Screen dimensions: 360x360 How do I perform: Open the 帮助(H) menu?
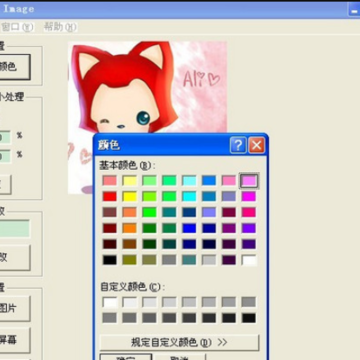60,27
